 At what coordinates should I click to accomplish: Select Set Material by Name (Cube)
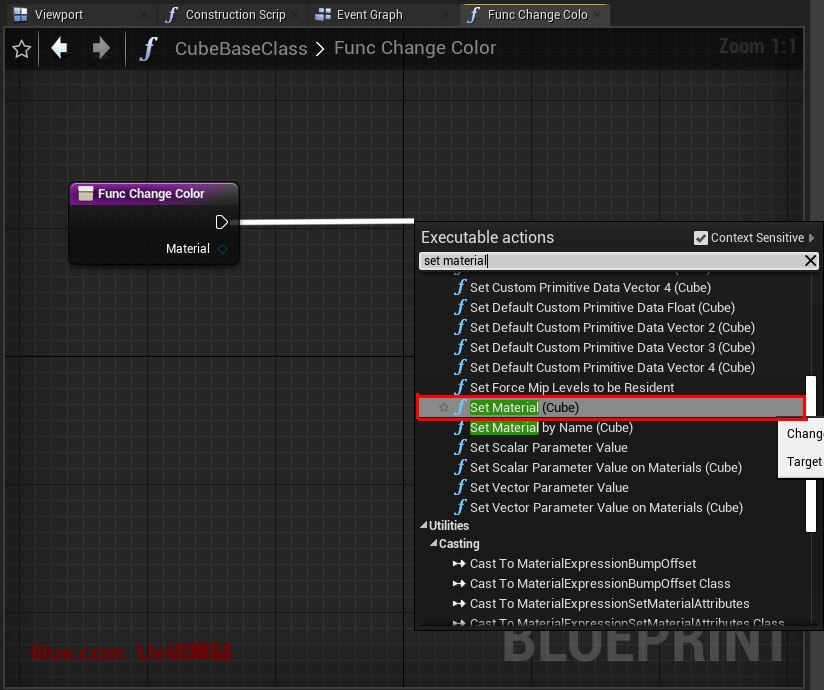tap(550, 428)
